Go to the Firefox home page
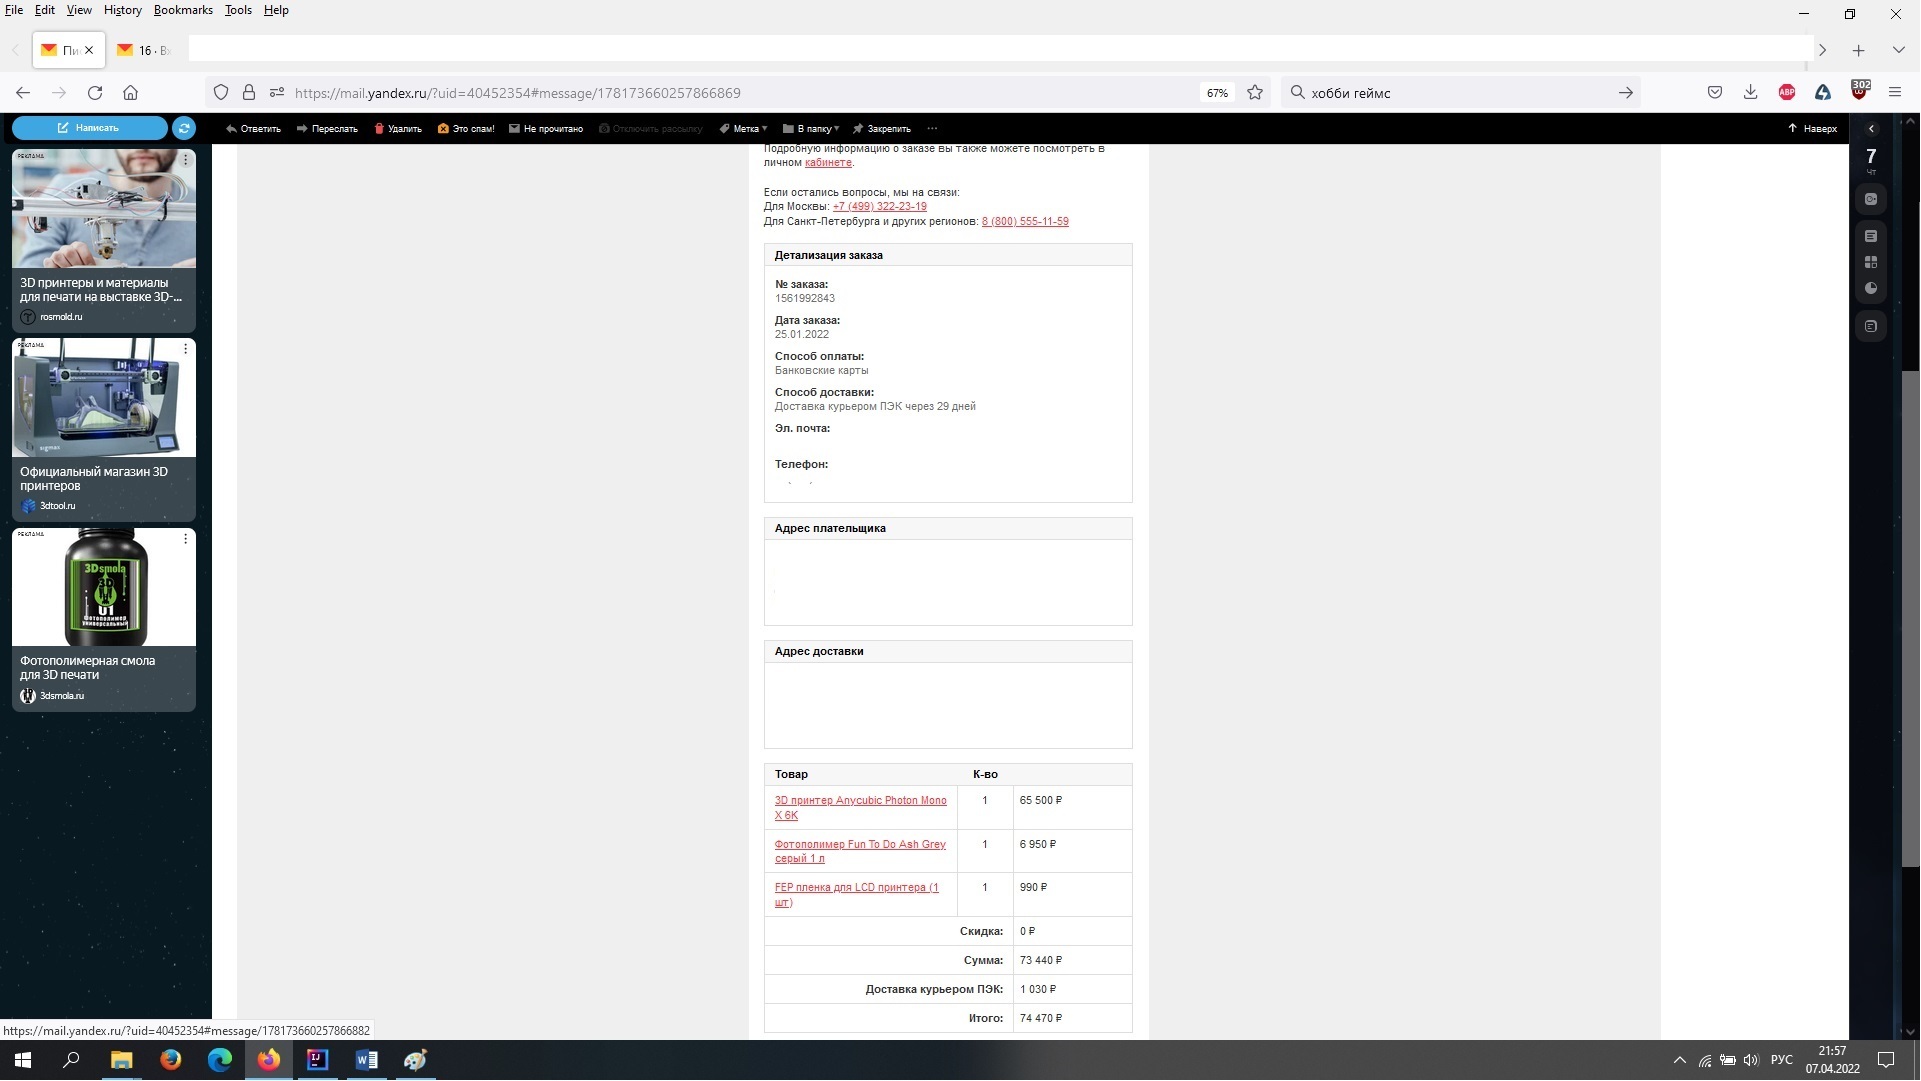This screenshot has width=1921, height=1081. (x=130, y=93)
